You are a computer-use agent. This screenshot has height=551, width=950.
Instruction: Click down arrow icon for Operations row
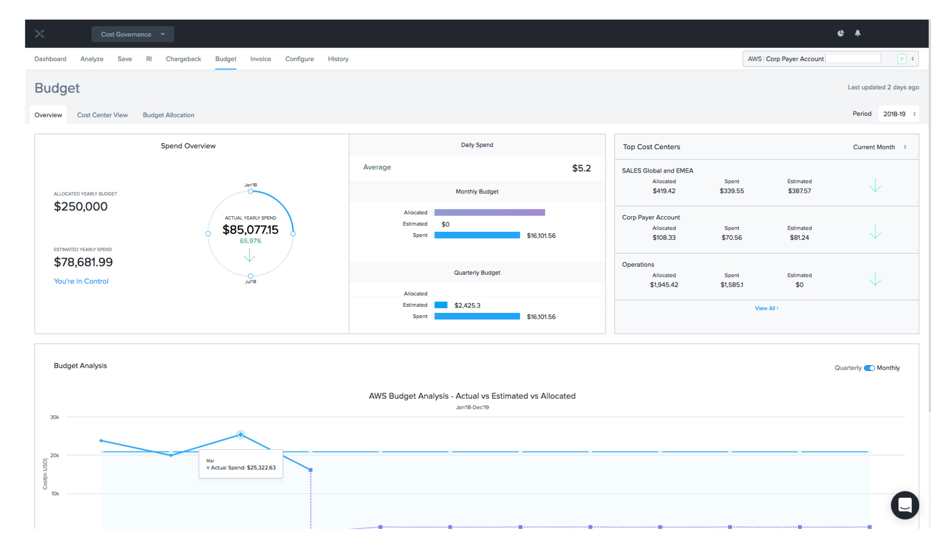click(x=875, y=280)
